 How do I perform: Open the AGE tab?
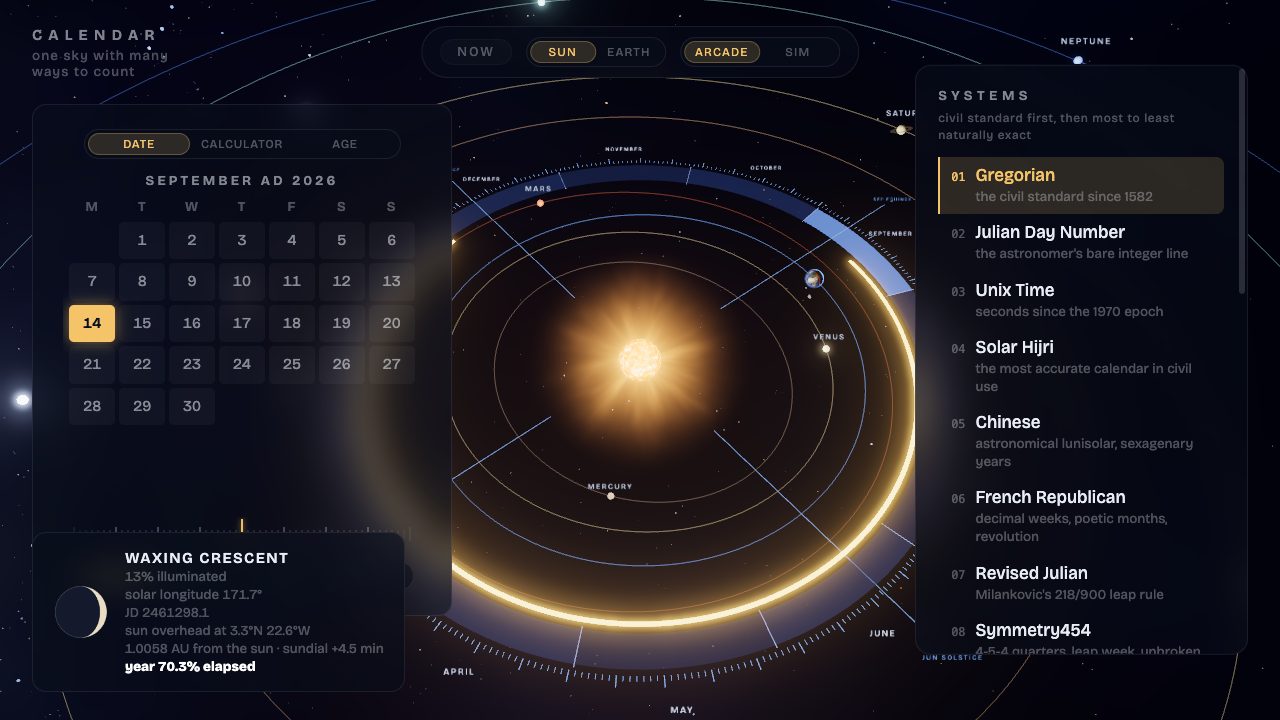[x=344, y=144]
